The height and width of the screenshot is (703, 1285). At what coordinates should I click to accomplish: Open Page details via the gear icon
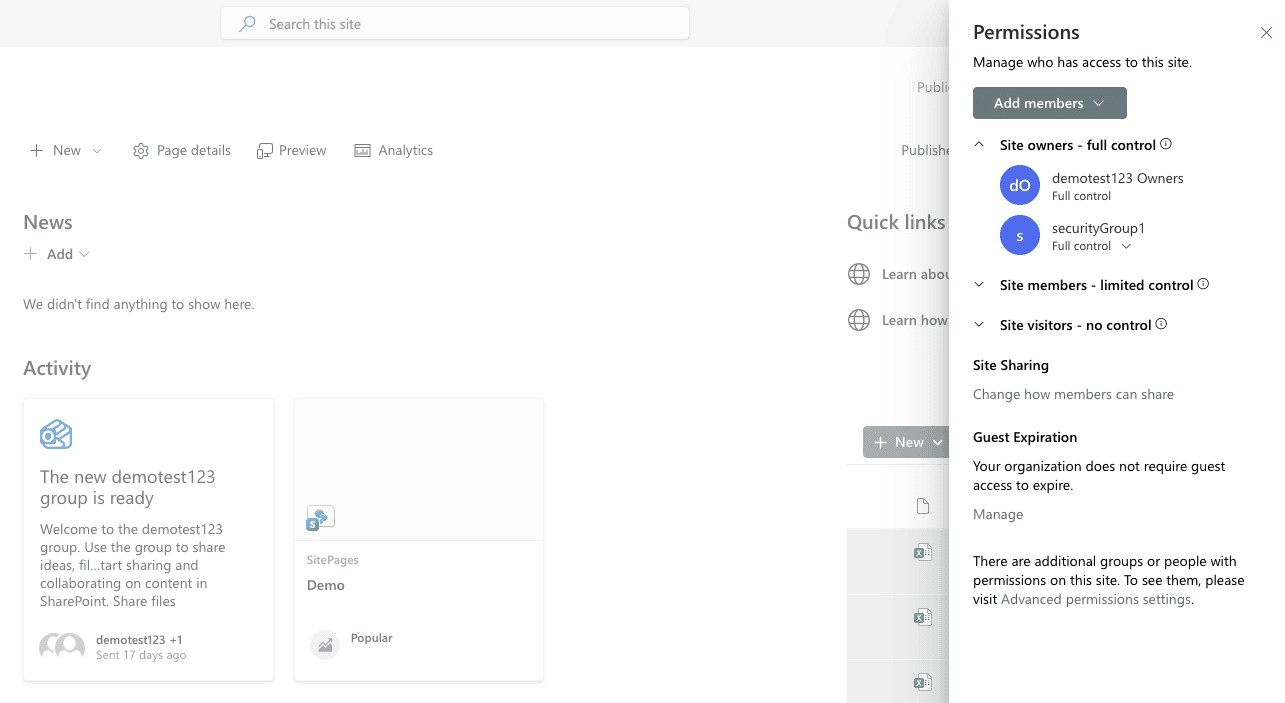140,150
